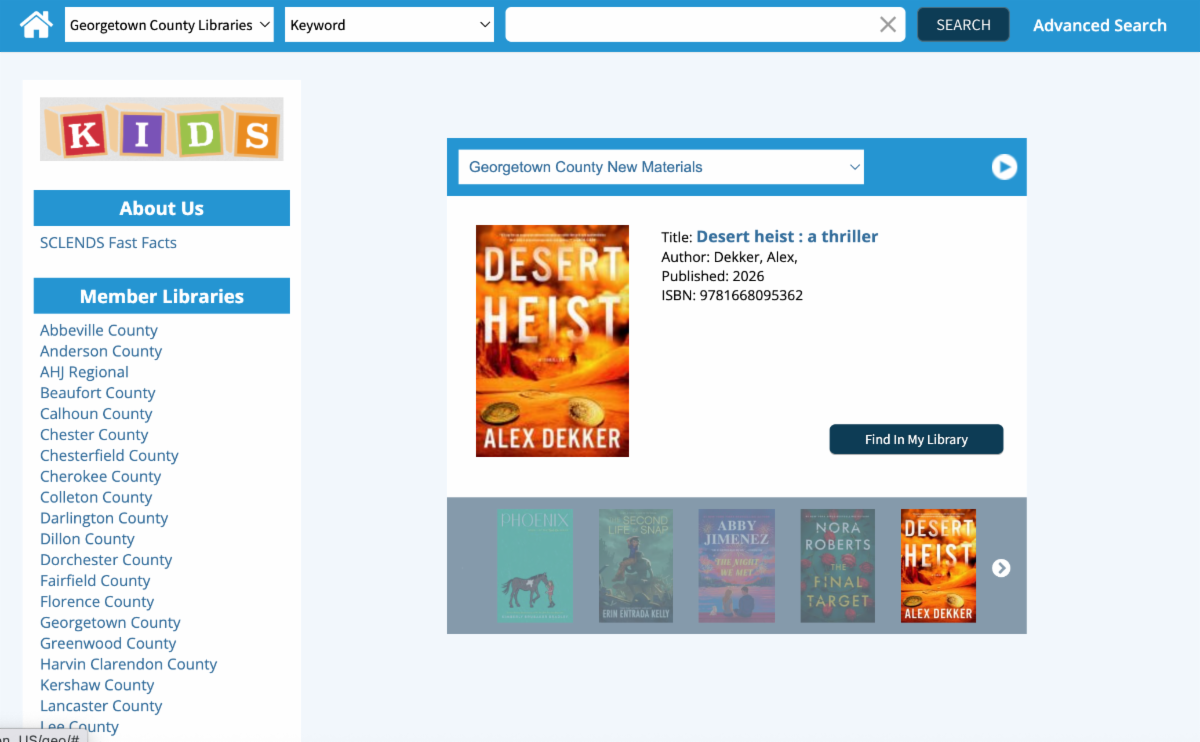Open Abbeville County library link

tap(99, 330)
